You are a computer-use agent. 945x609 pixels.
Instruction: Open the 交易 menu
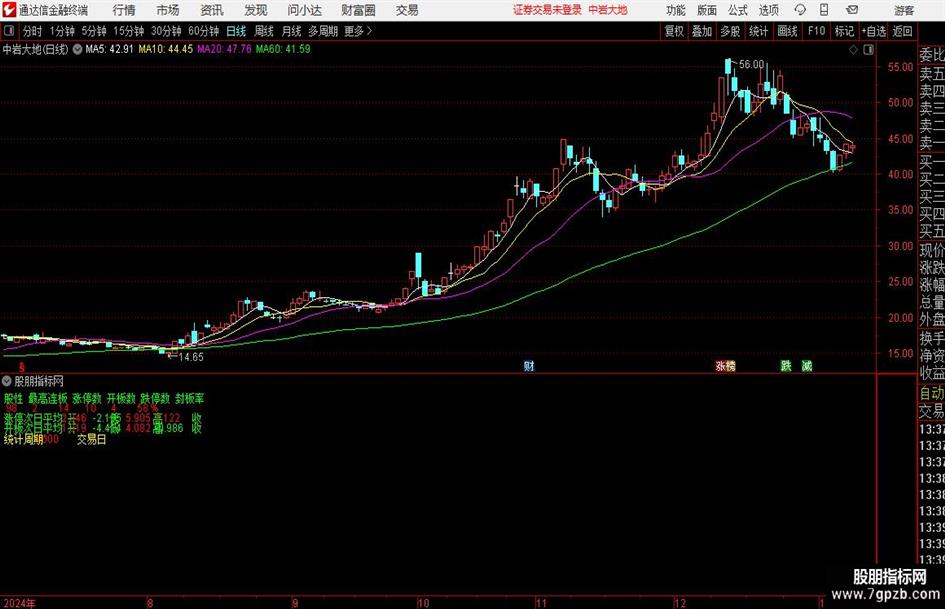(407, 10)
